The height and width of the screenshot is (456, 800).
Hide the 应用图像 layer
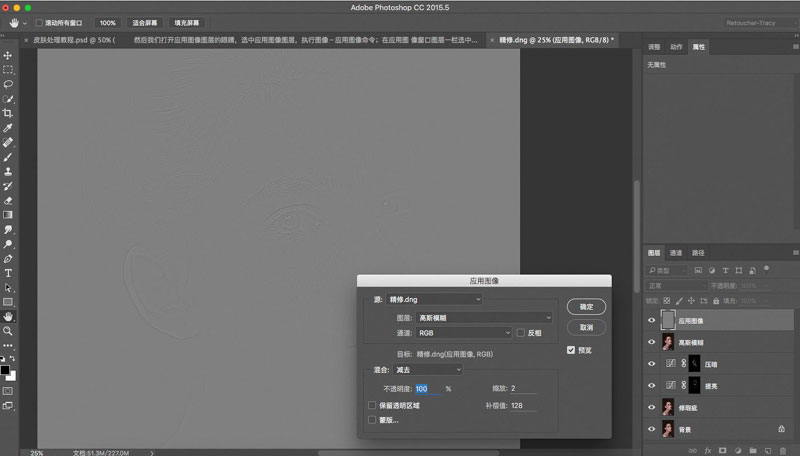(652, 320)
